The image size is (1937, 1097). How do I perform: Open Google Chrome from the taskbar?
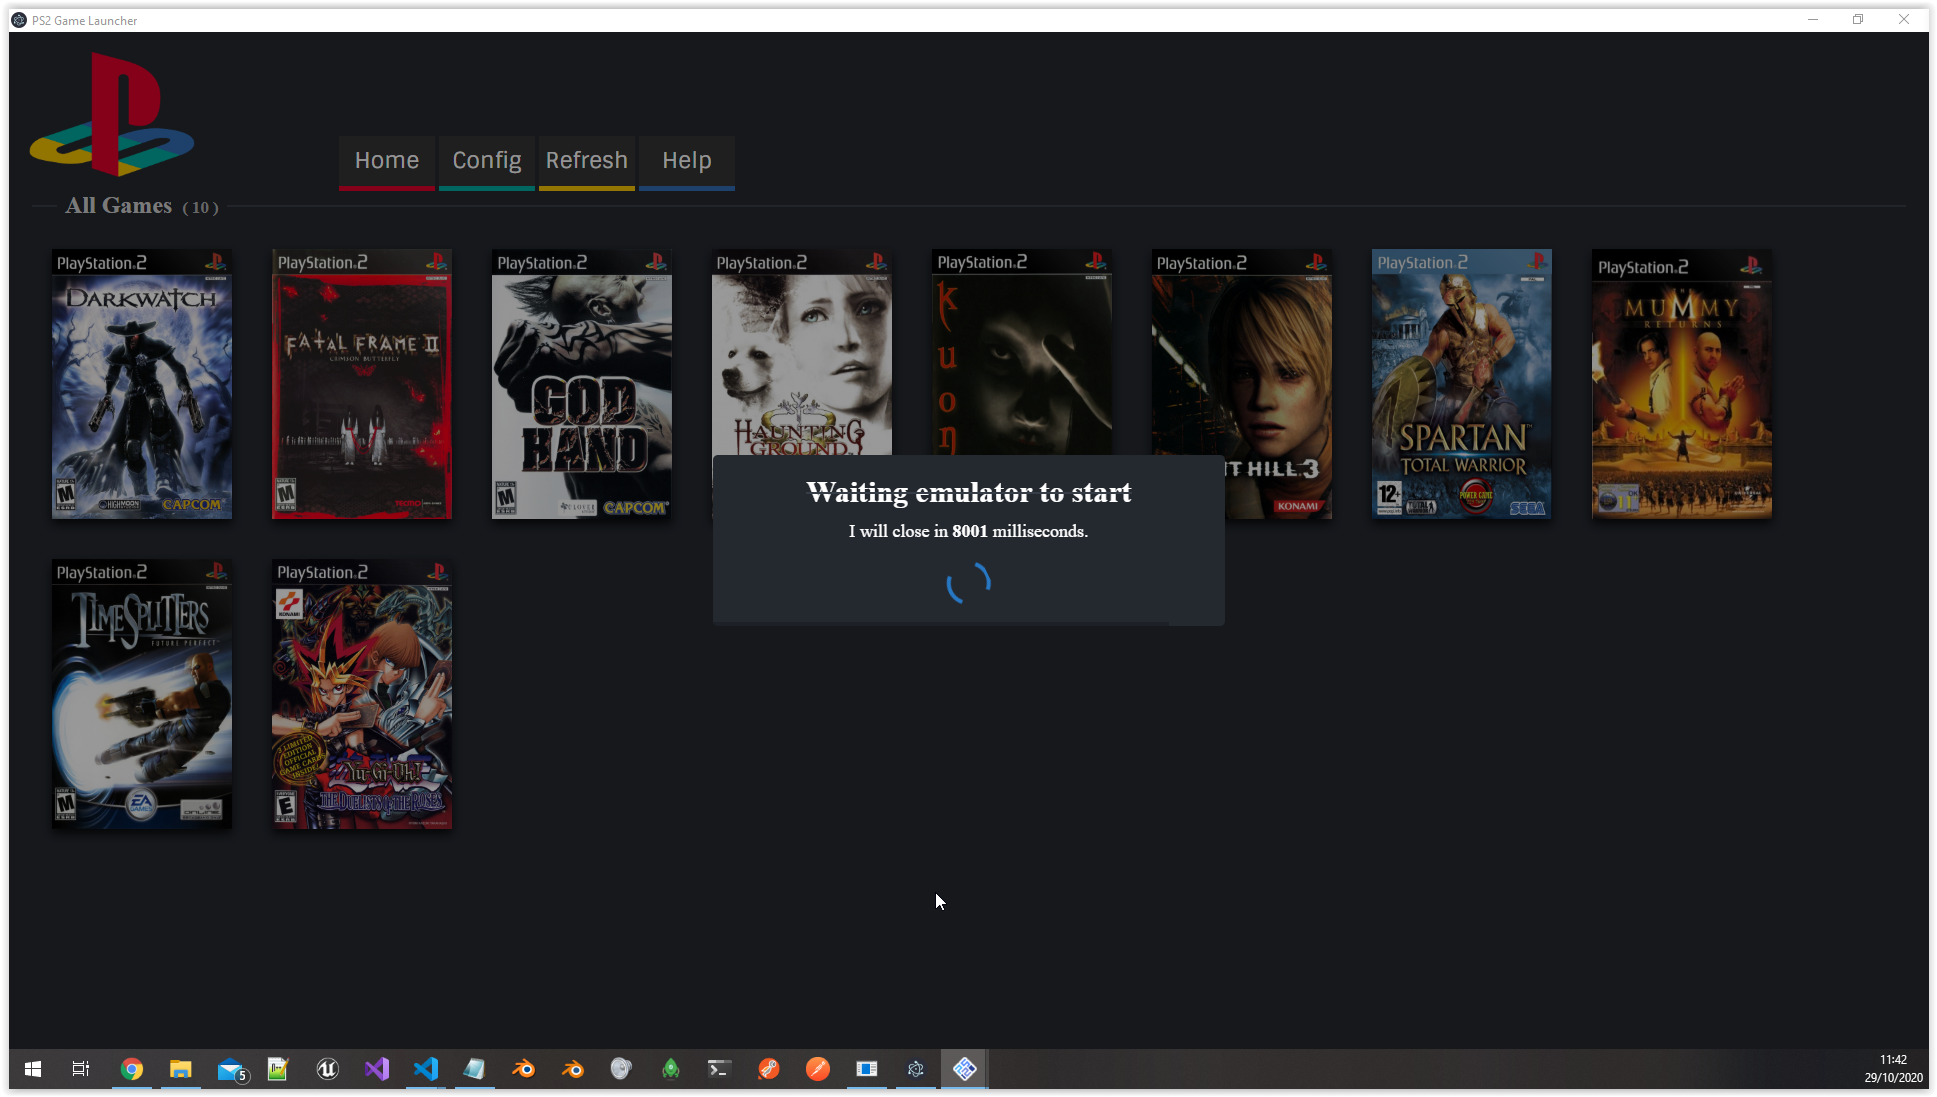pos(131,1069)
